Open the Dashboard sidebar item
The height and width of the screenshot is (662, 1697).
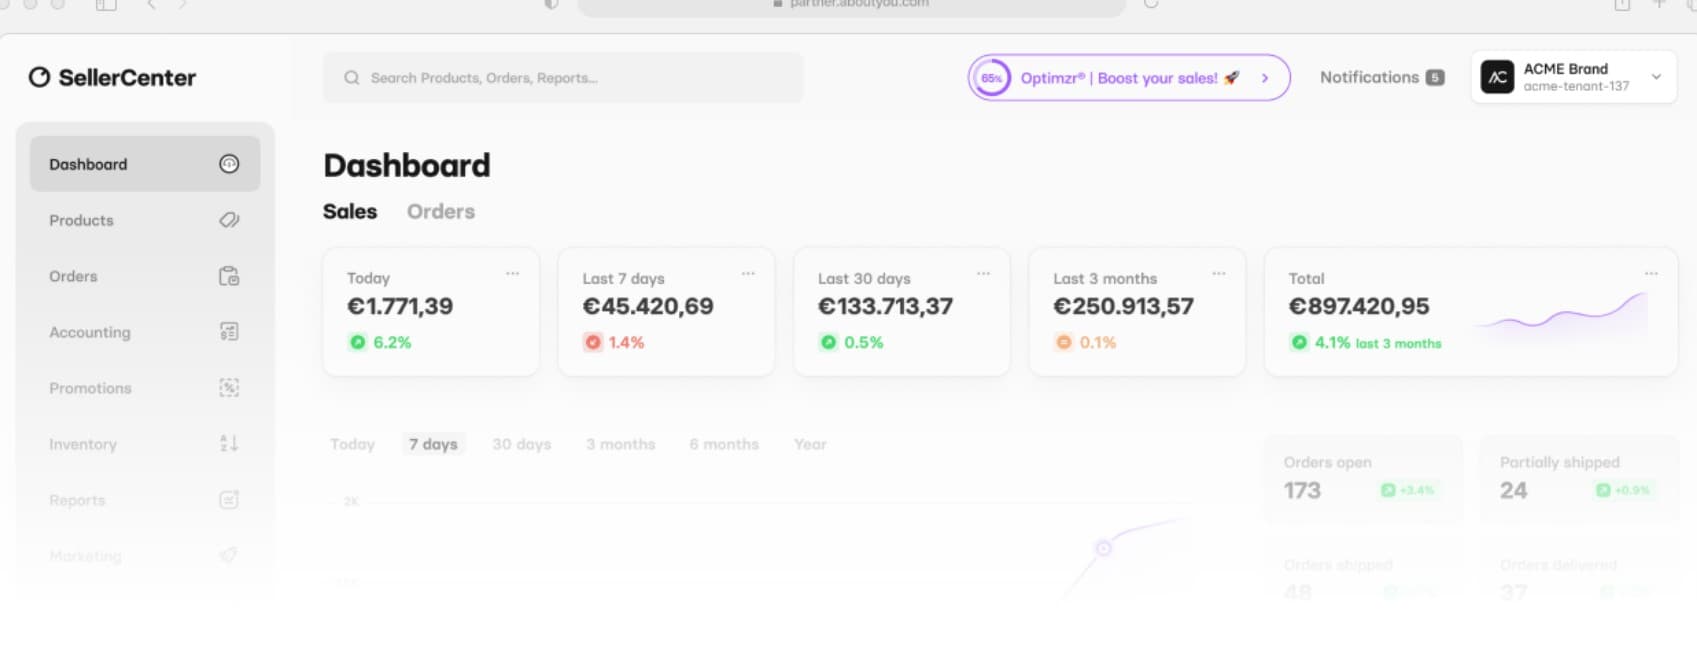(145, 164)
